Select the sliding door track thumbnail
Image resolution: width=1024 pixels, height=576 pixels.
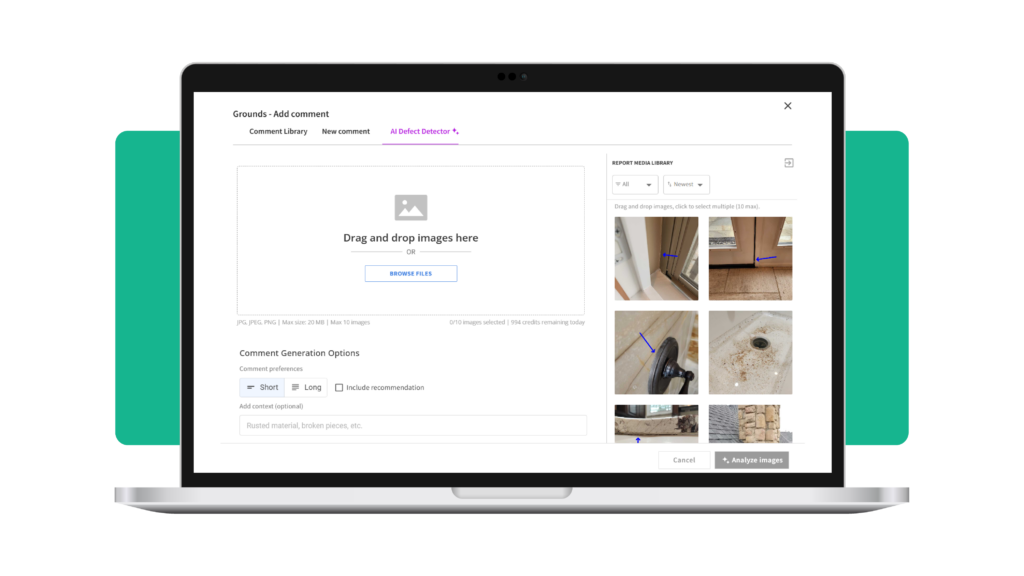tap(656, 258)
